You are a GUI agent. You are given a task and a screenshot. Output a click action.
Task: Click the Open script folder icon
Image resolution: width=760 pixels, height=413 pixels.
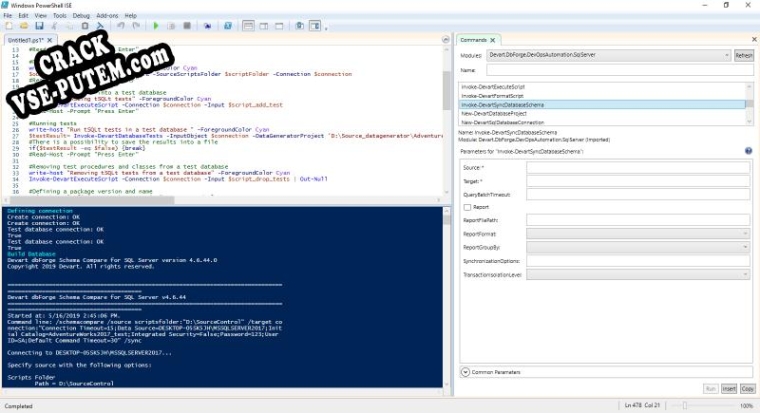(x=22, y=26)
